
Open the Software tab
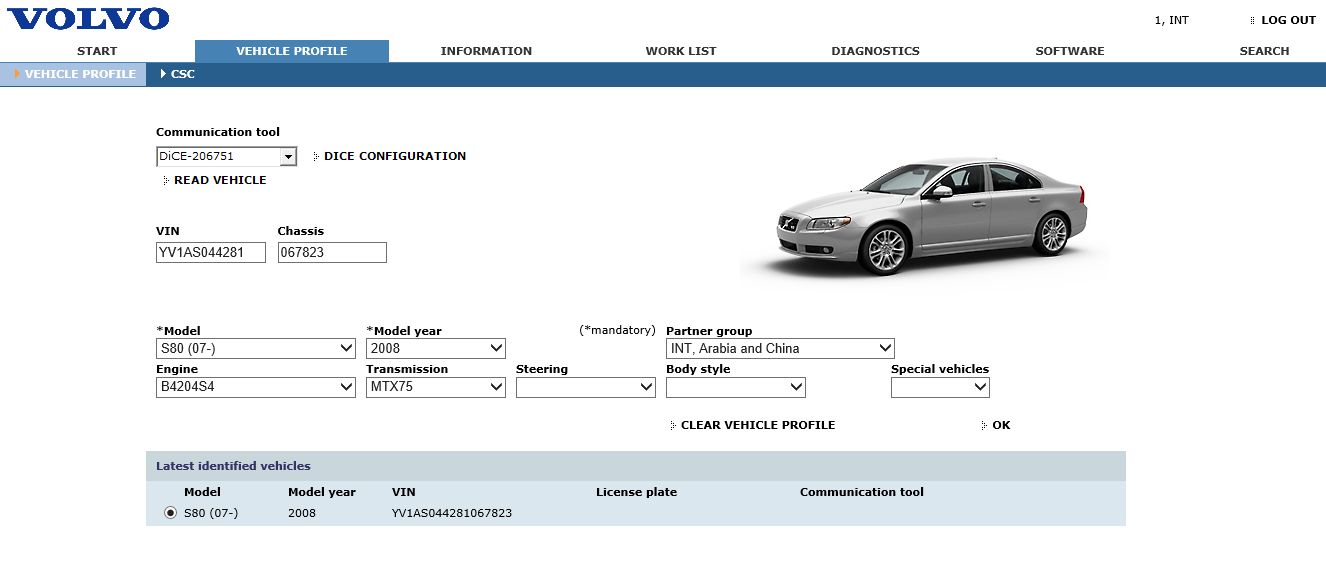tap(1070, 51)
